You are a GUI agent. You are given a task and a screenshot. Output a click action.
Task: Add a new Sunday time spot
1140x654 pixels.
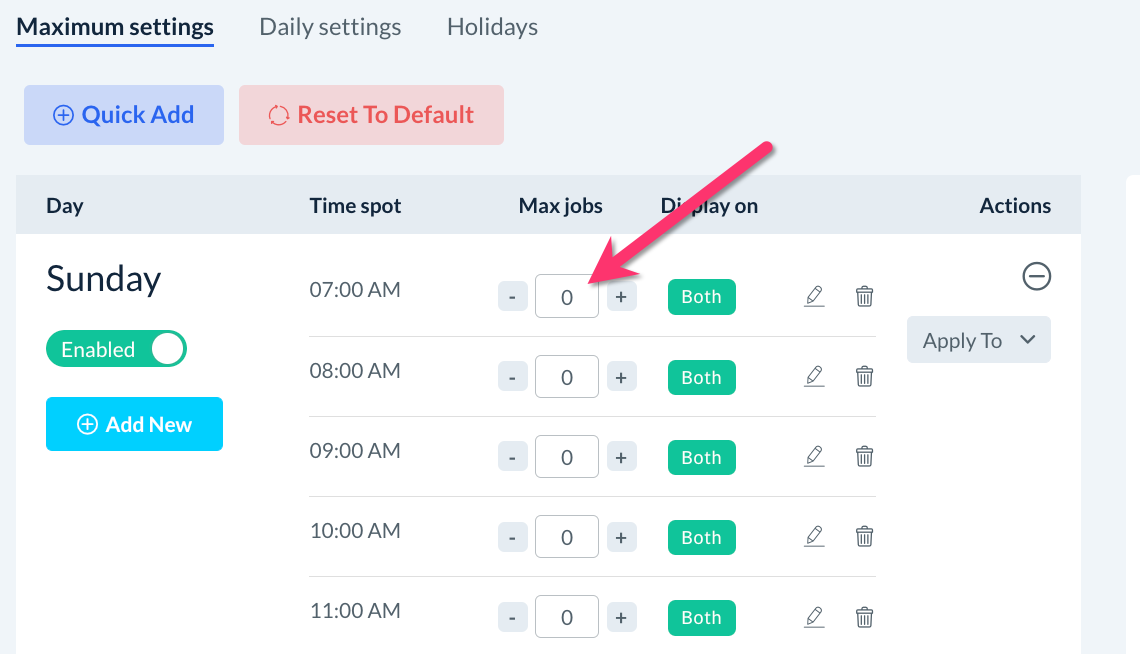(x=134, y=424)
